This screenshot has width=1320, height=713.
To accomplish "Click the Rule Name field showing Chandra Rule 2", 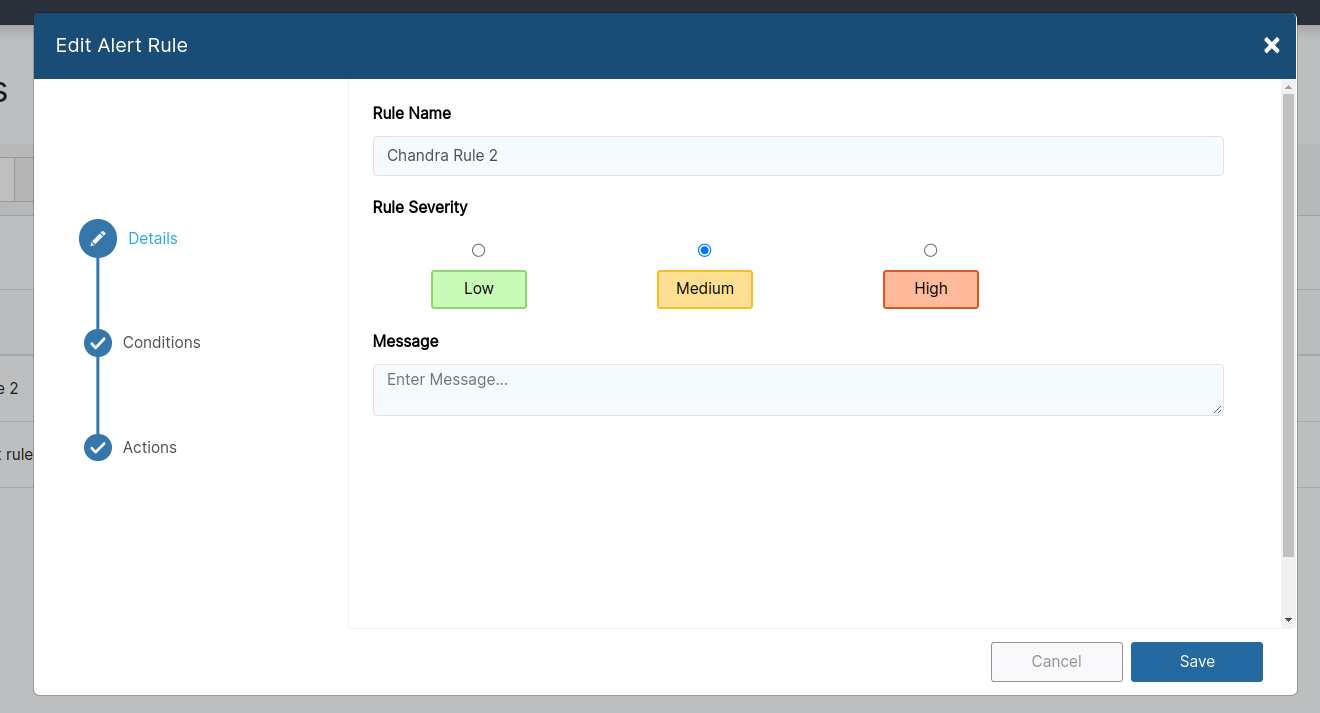I will (x=797, y=155).
